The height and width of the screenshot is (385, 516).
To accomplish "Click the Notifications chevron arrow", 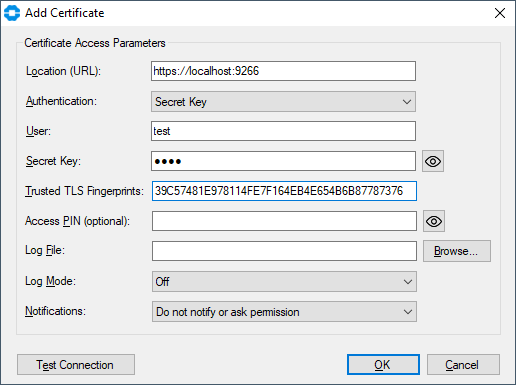I will [x=408, y=312].
